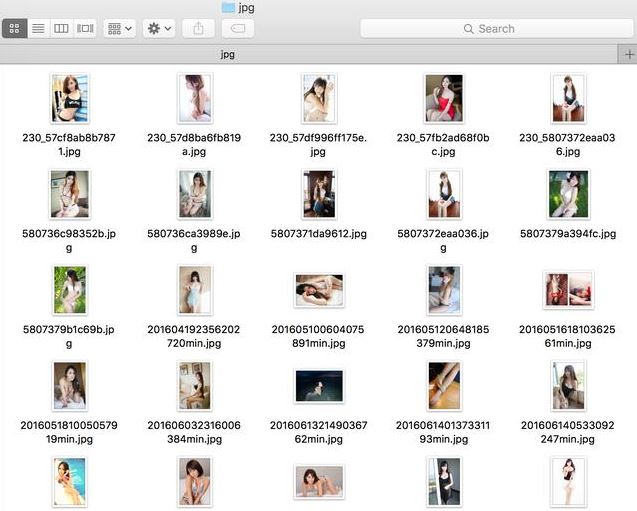Switch to icon view mode
This screenshot has height=511, width=637.
pos(15,28)
